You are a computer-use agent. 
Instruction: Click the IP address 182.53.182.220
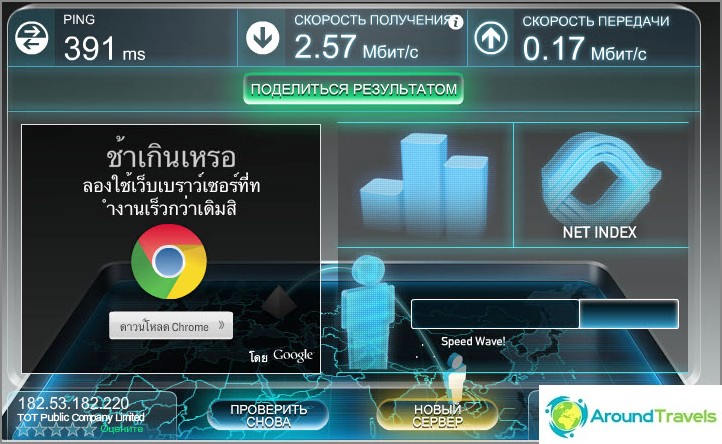73,403
